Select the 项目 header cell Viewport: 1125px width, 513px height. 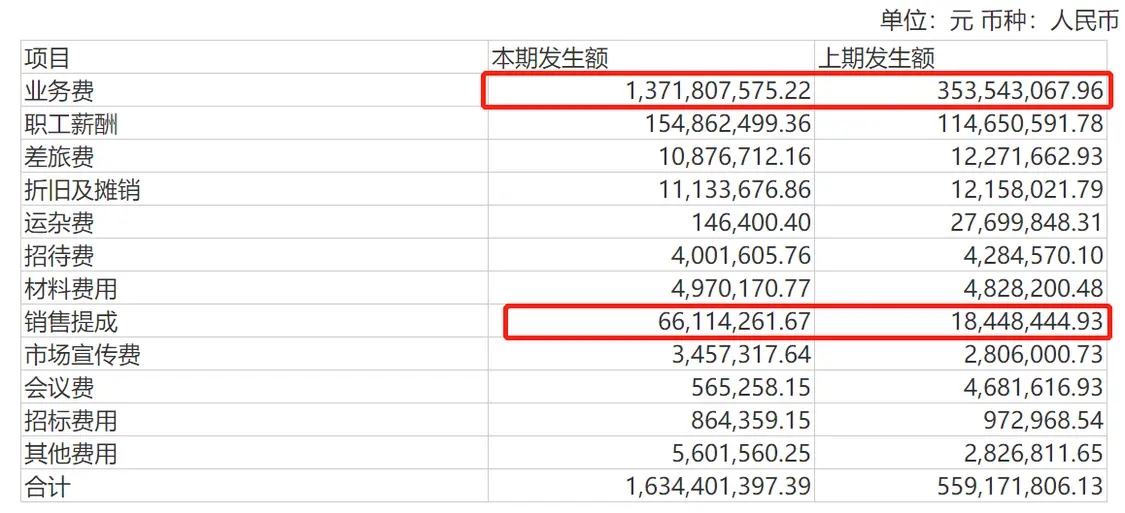tap(47, 58)
